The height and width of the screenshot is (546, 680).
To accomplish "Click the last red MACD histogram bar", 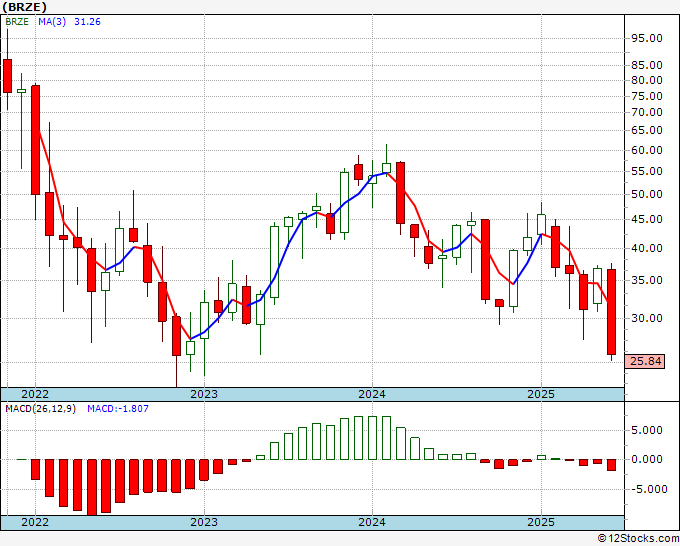I will [611, 465].
